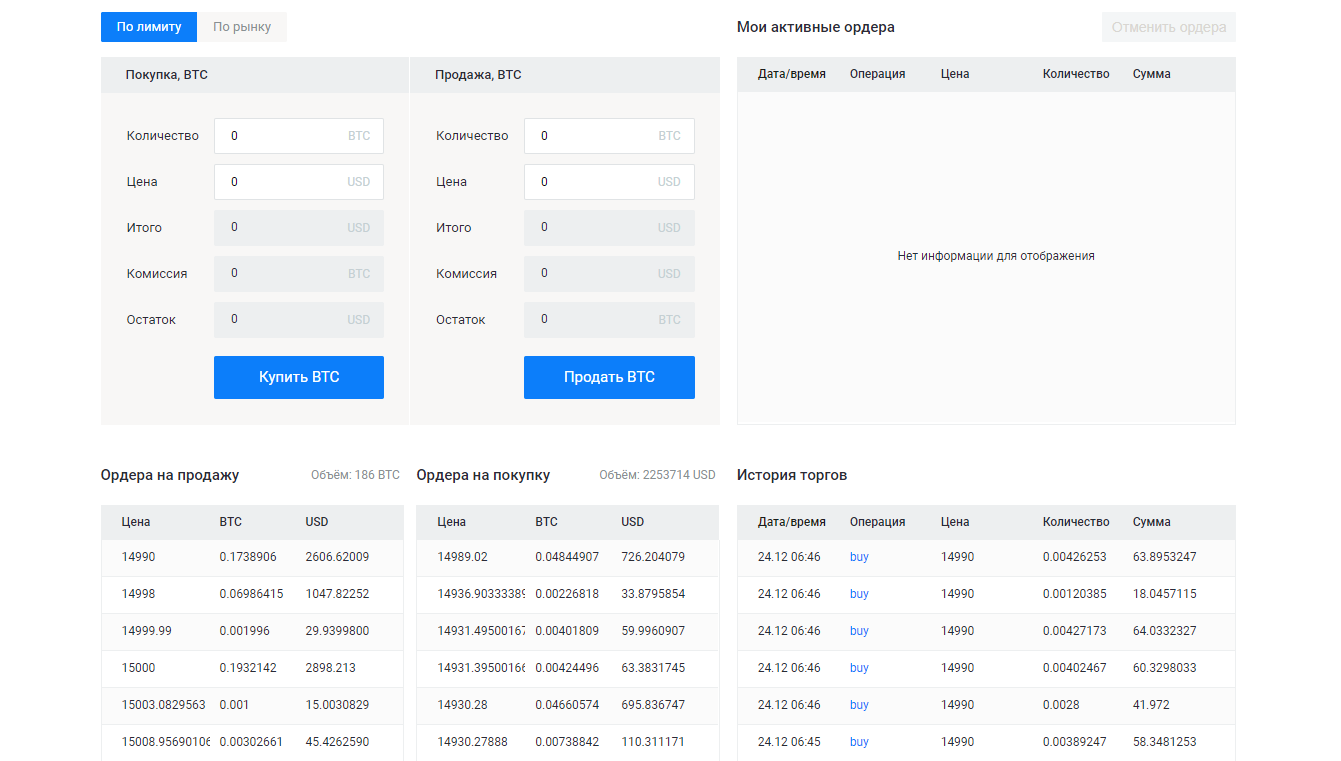
Task: Click the Цена header in sell orders table
Action: click(x=136, y=522)
